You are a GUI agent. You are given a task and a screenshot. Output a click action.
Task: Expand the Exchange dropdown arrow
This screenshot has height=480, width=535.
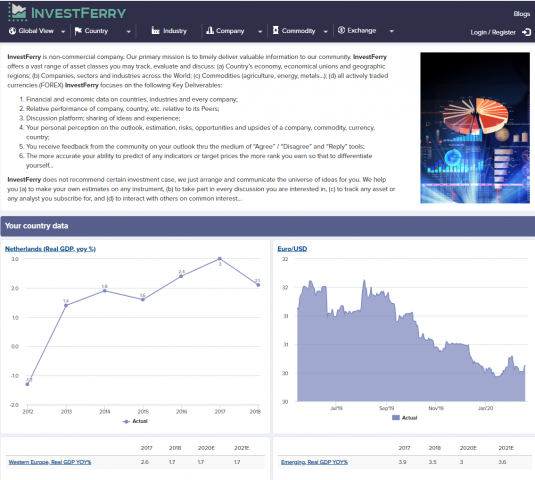[x=391, y=31]
